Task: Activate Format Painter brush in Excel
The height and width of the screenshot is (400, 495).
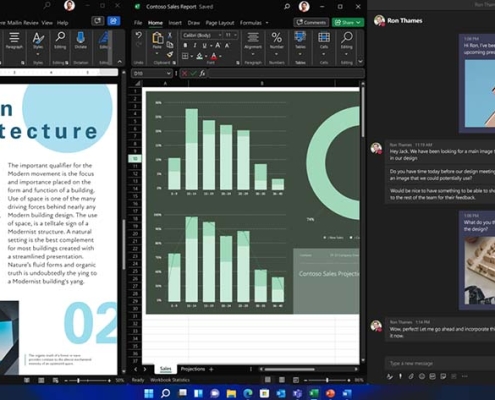Action: (x=170, y=54)
